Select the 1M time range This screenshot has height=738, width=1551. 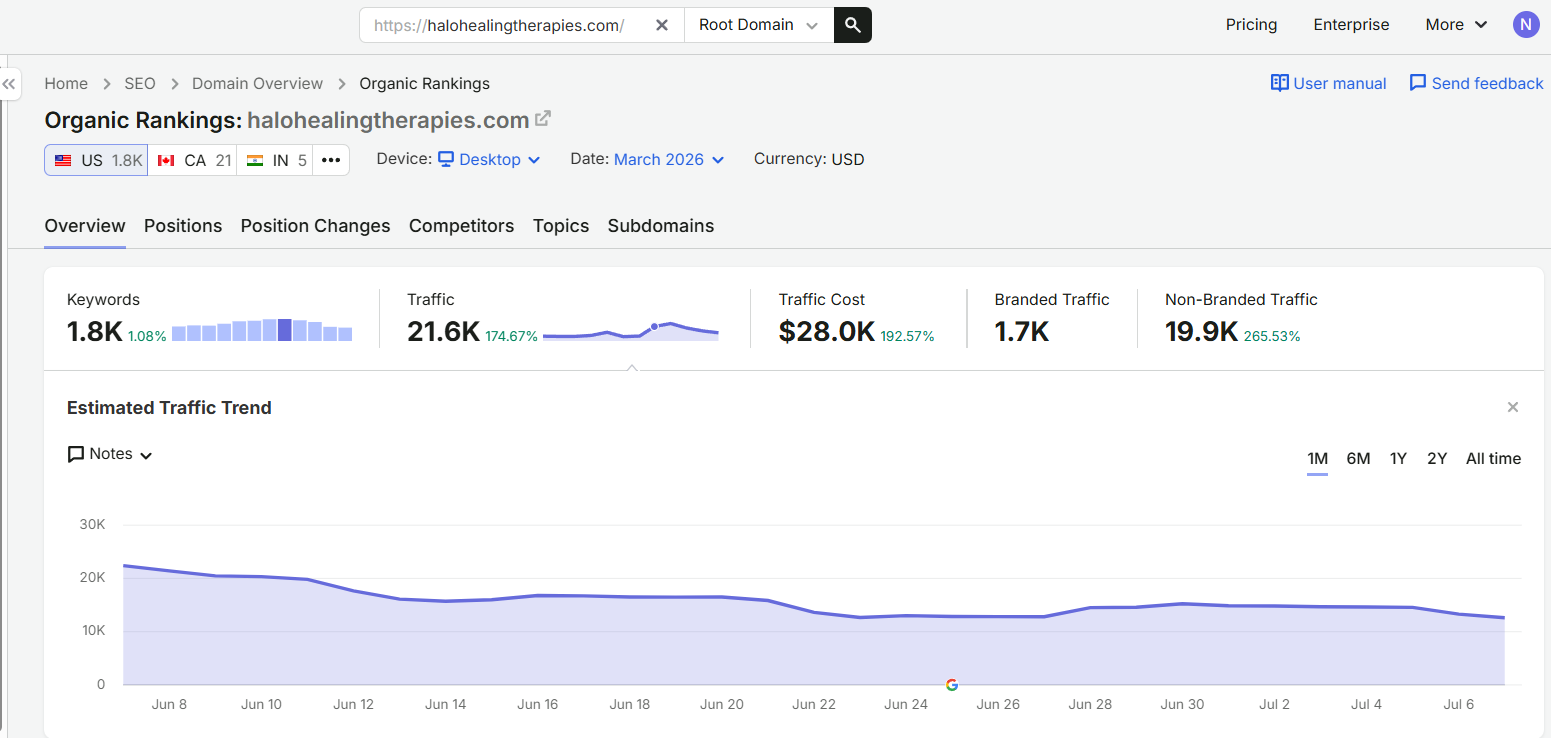[x=1317, y=459]
